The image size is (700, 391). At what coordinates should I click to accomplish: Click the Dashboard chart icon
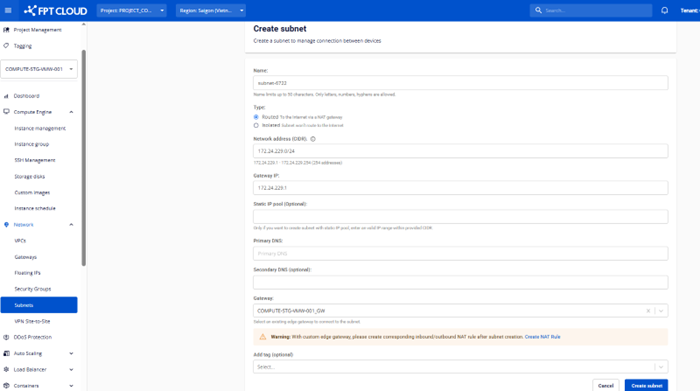pos(6,96)
